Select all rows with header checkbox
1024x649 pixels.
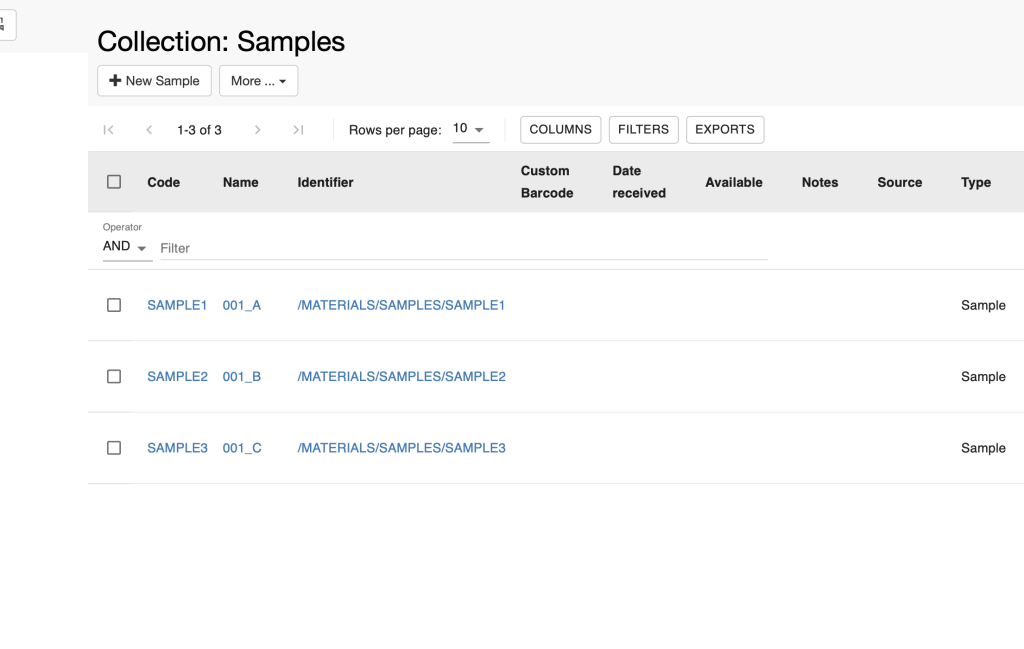114,182
